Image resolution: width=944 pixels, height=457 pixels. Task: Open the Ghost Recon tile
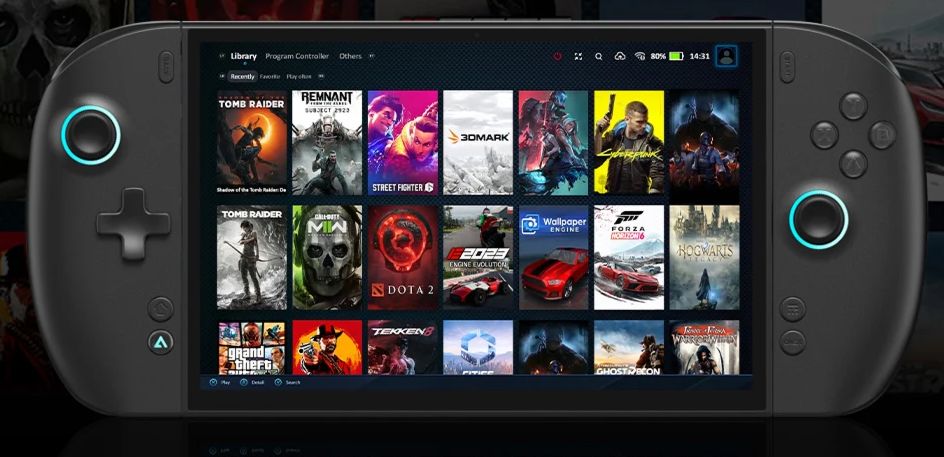pos(629,347)
